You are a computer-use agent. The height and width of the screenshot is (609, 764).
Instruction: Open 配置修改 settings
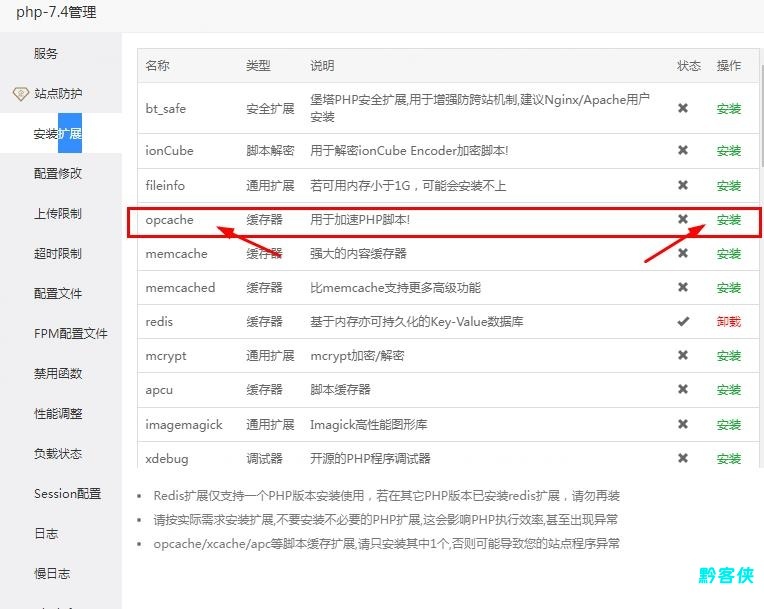pos(58,173)
